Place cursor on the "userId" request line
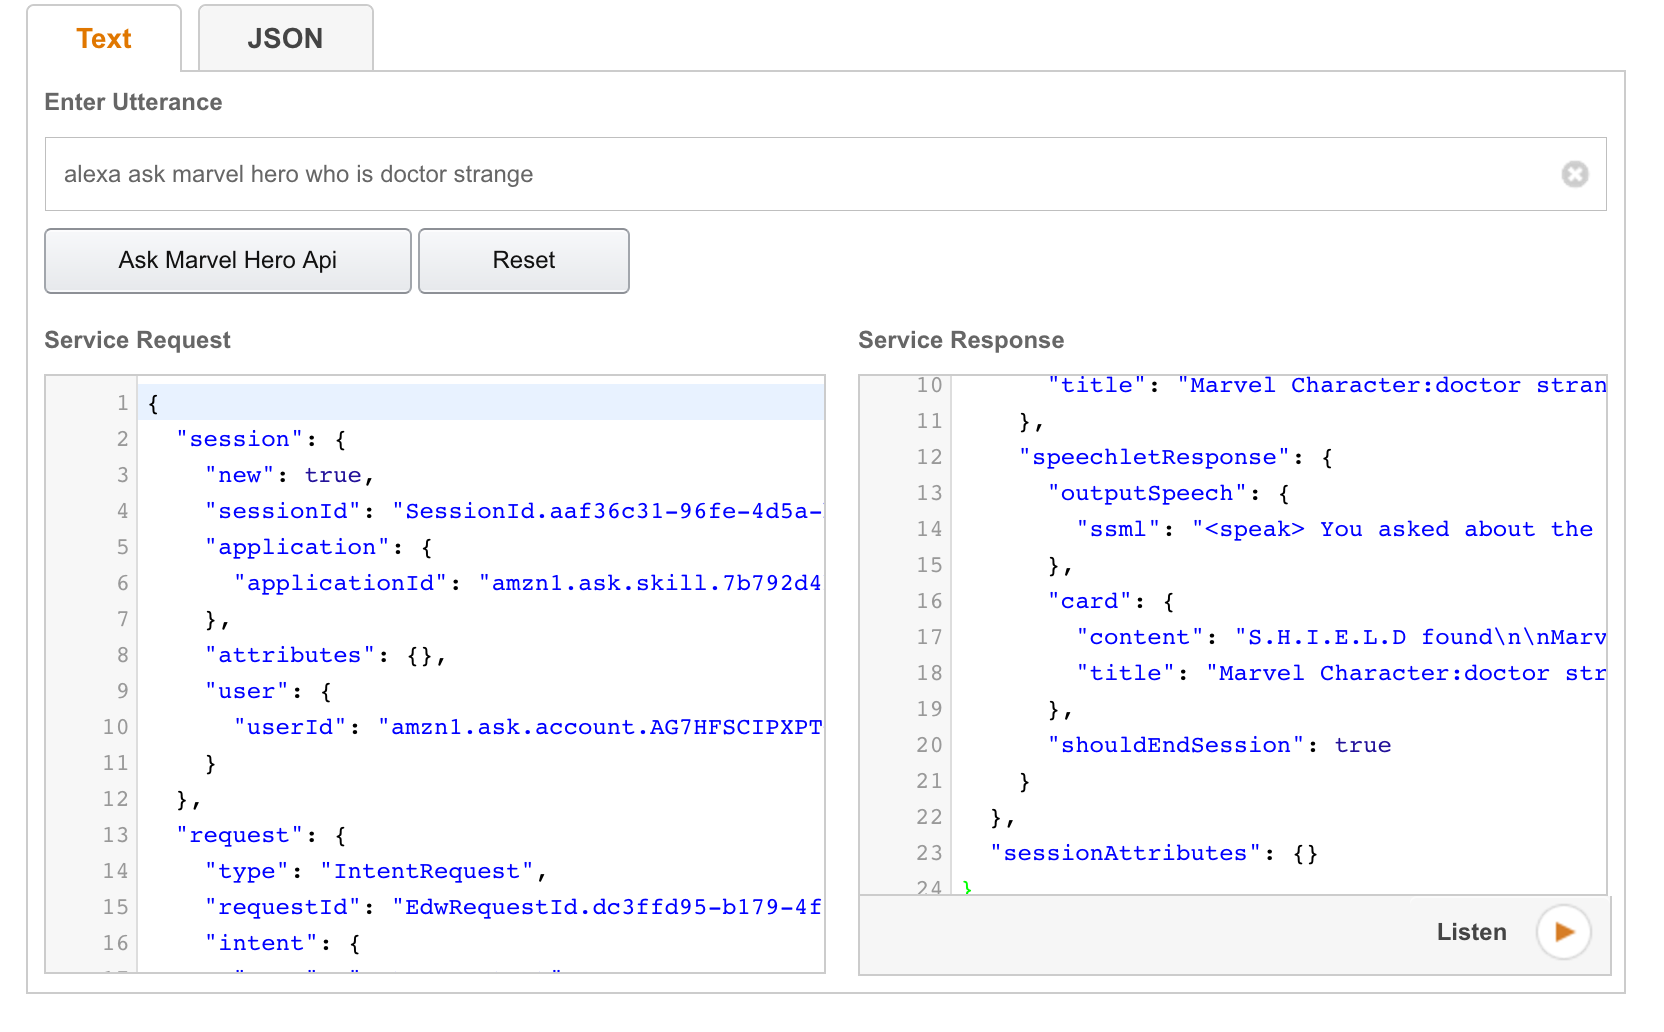The width and height of the screenshot is (1664, 1032). (527, 727)
